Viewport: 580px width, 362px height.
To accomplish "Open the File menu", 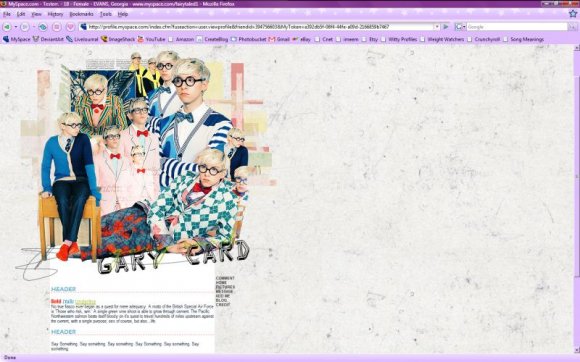I will click(x=7, y=14).
